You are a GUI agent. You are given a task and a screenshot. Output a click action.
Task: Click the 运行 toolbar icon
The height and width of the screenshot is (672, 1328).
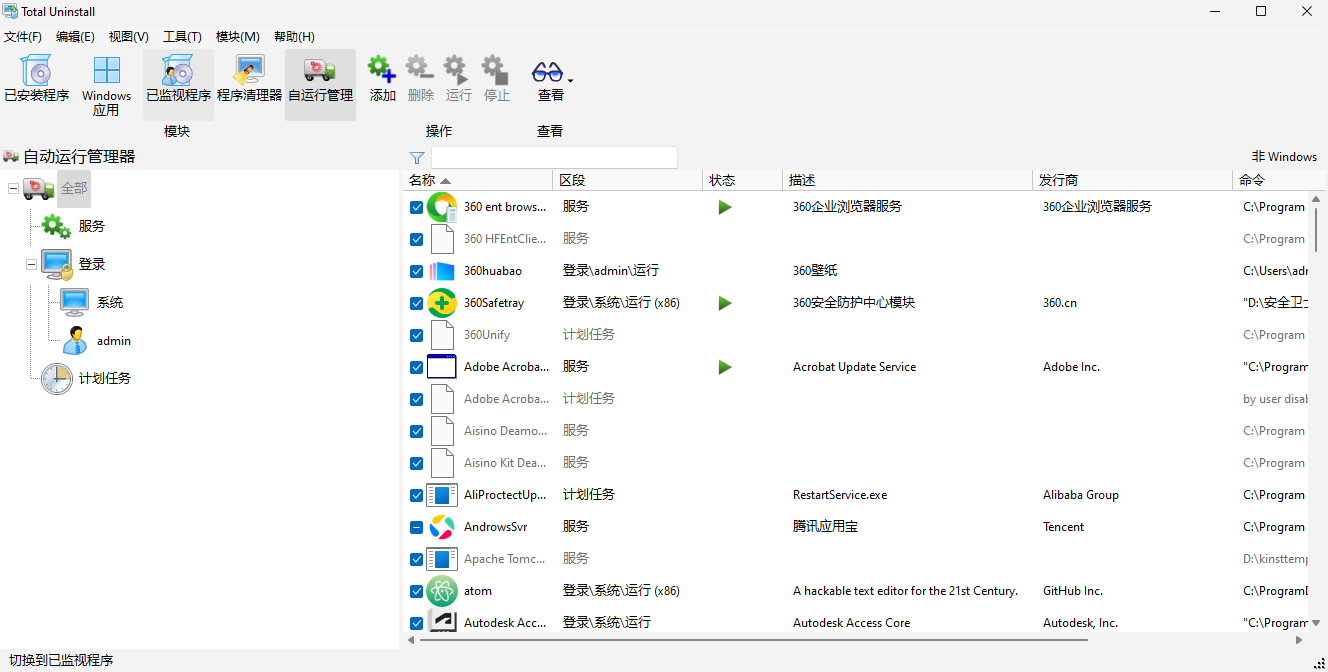click(x=458, y=70)
